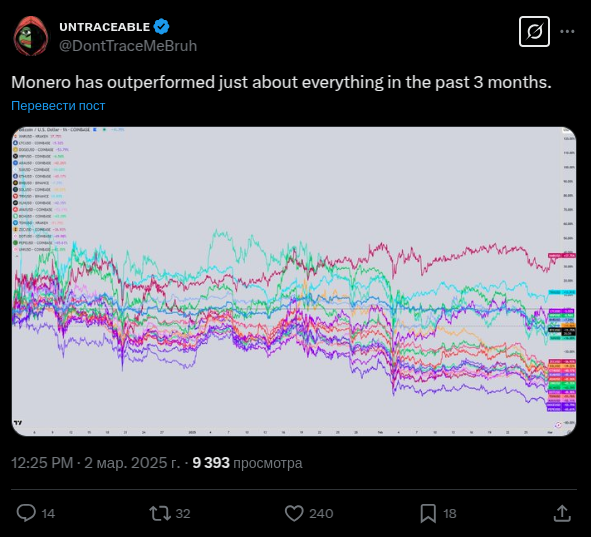Open the share post icon
Image resolution: width=591 pixels, height=537 pixels.
(562, 513)
